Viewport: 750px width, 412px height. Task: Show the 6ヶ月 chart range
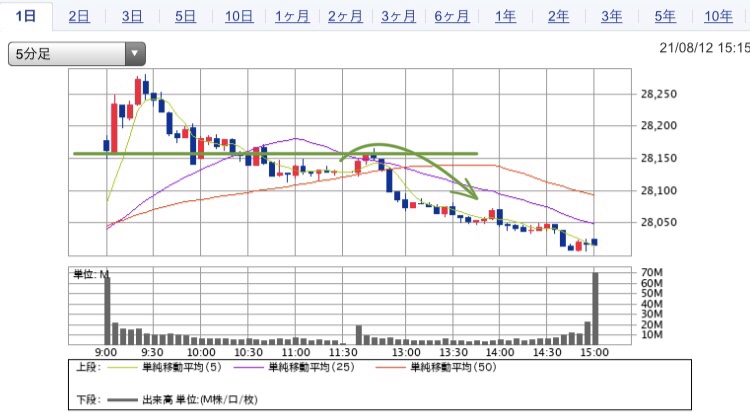(x=452, y=17)
